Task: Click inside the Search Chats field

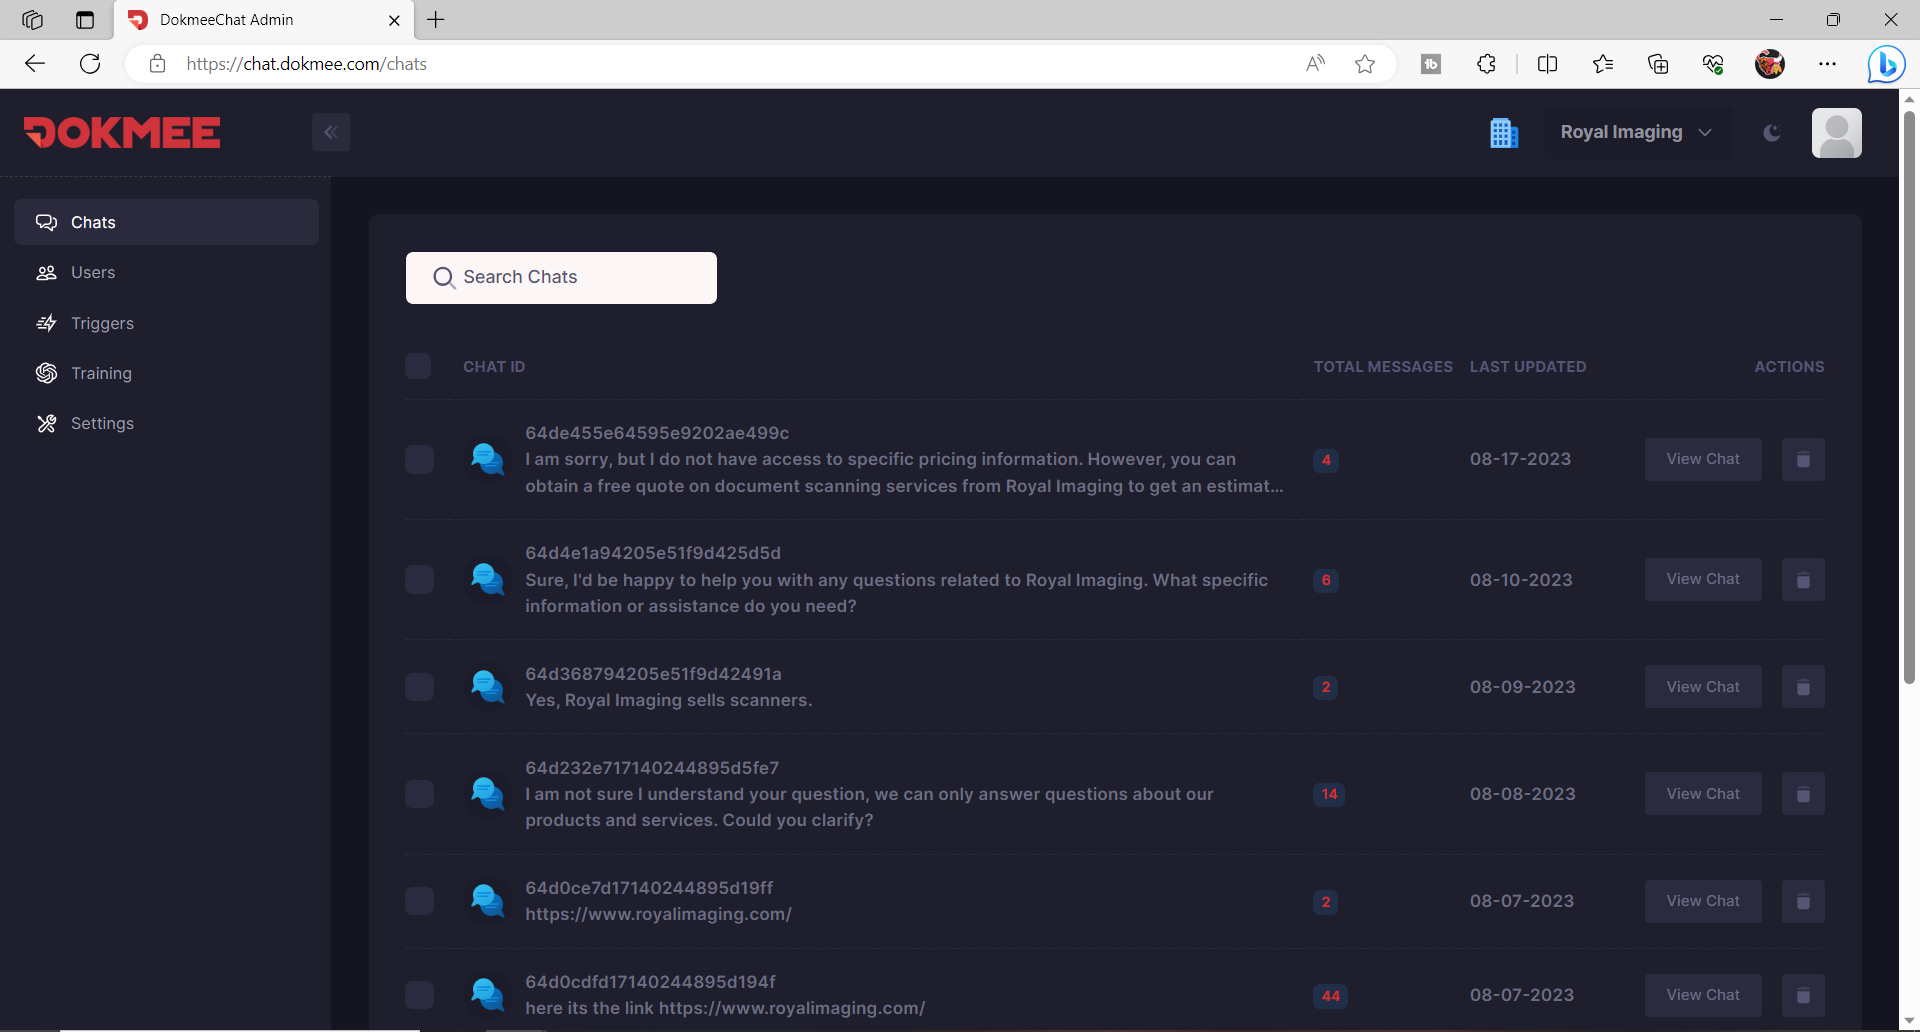Action: [561, 277]
